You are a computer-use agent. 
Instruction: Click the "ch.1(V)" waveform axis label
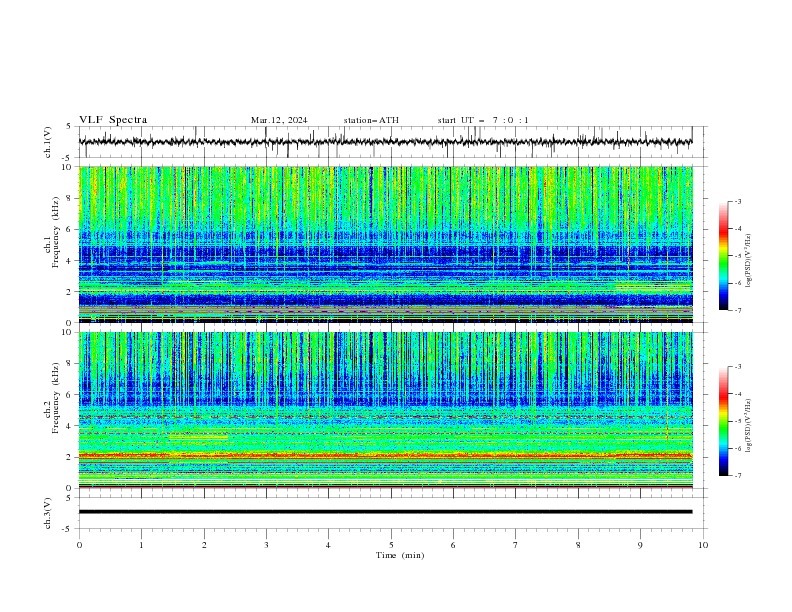point(48,142)
